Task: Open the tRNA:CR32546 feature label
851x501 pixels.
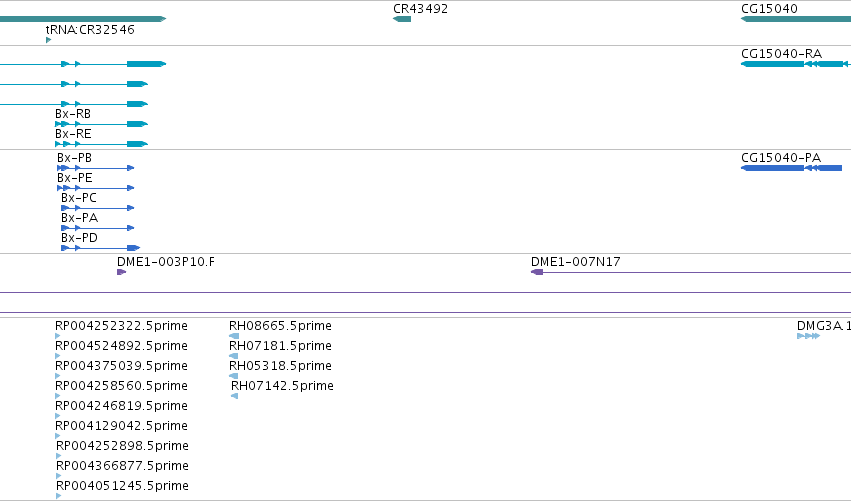Action: (x=90, y=29)
